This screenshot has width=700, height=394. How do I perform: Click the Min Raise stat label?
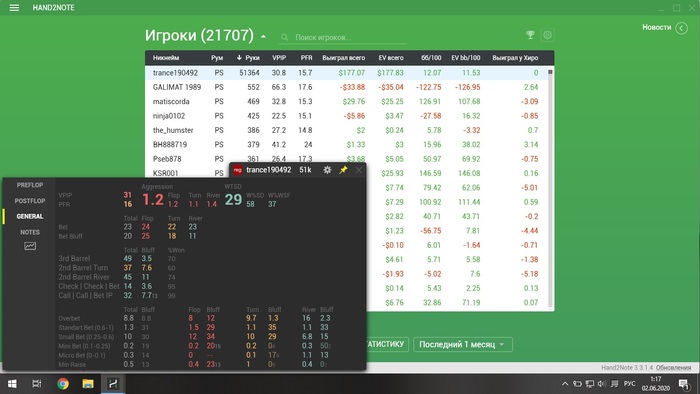[72, 365]
